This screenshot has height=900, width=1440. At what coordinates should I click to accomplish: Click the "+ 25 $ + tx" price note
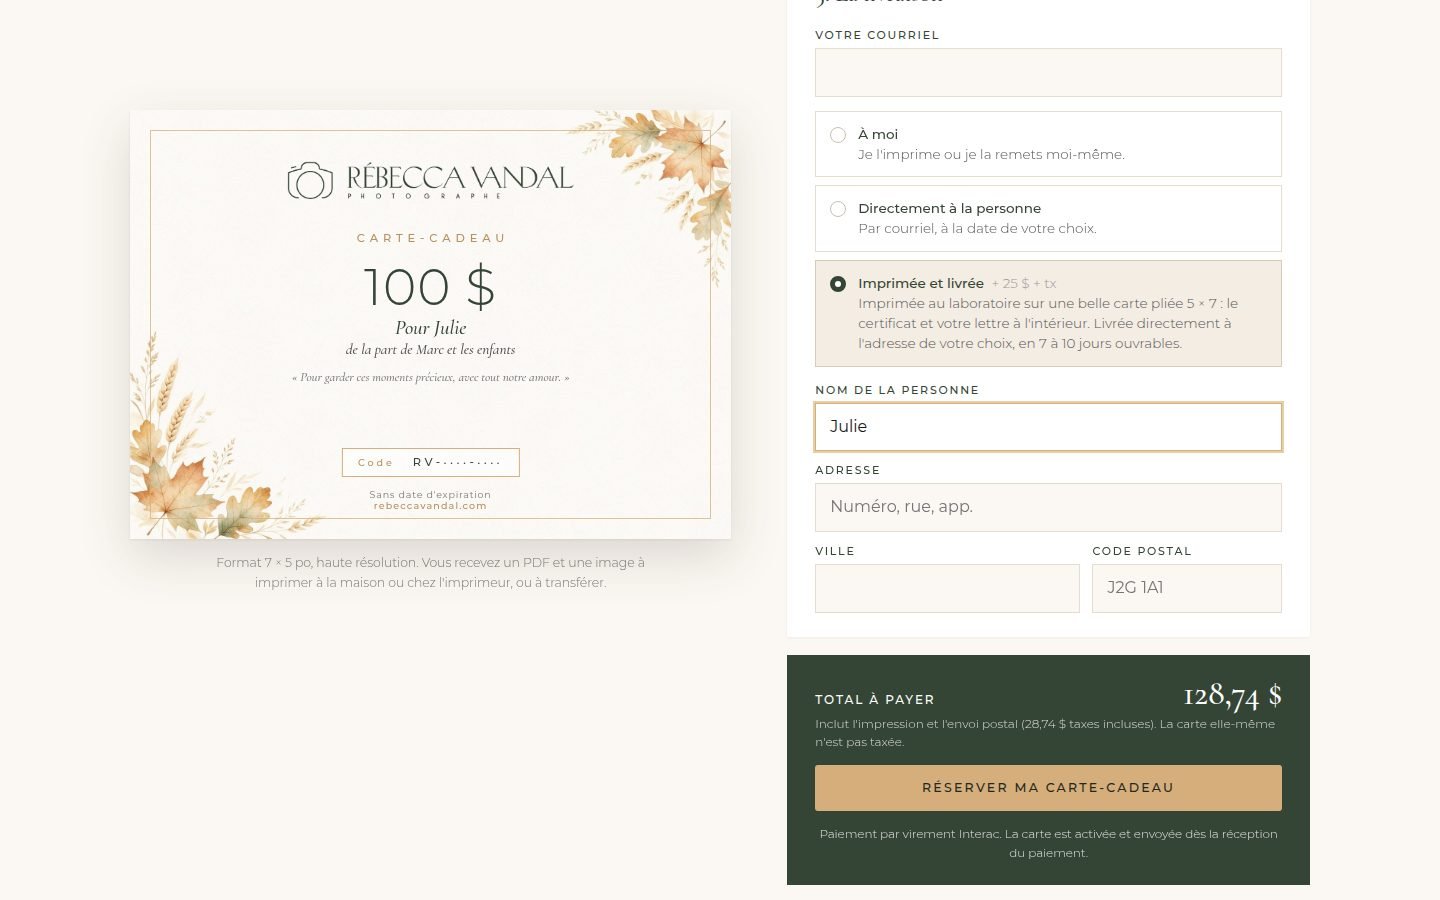[x=1024, y=284]
